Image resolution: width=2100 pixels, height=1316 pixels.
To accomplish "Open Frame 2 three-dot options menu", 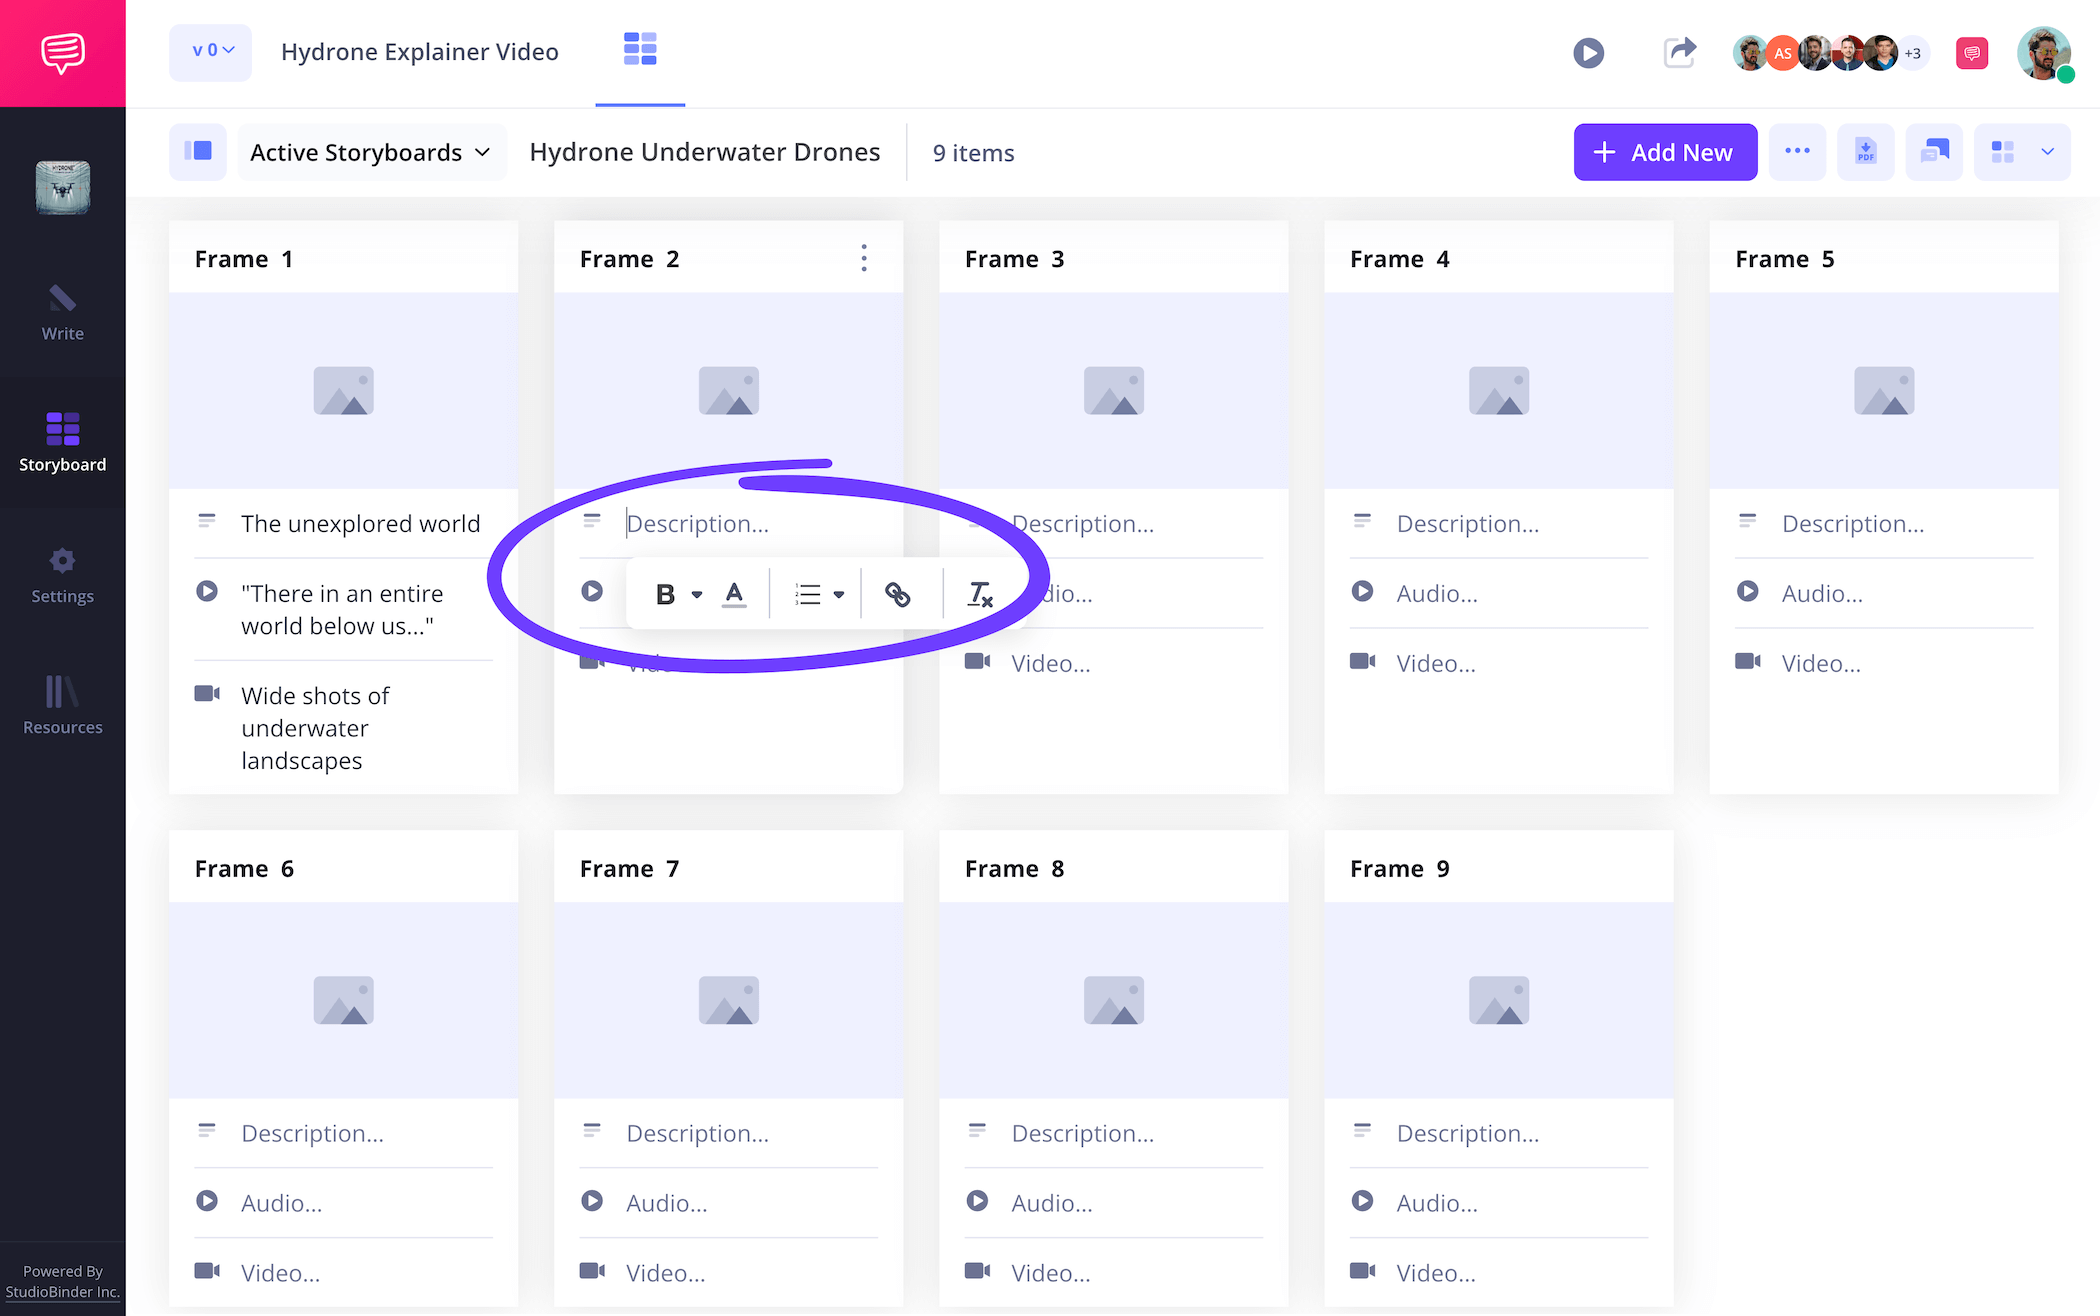I will pos(864,258).
